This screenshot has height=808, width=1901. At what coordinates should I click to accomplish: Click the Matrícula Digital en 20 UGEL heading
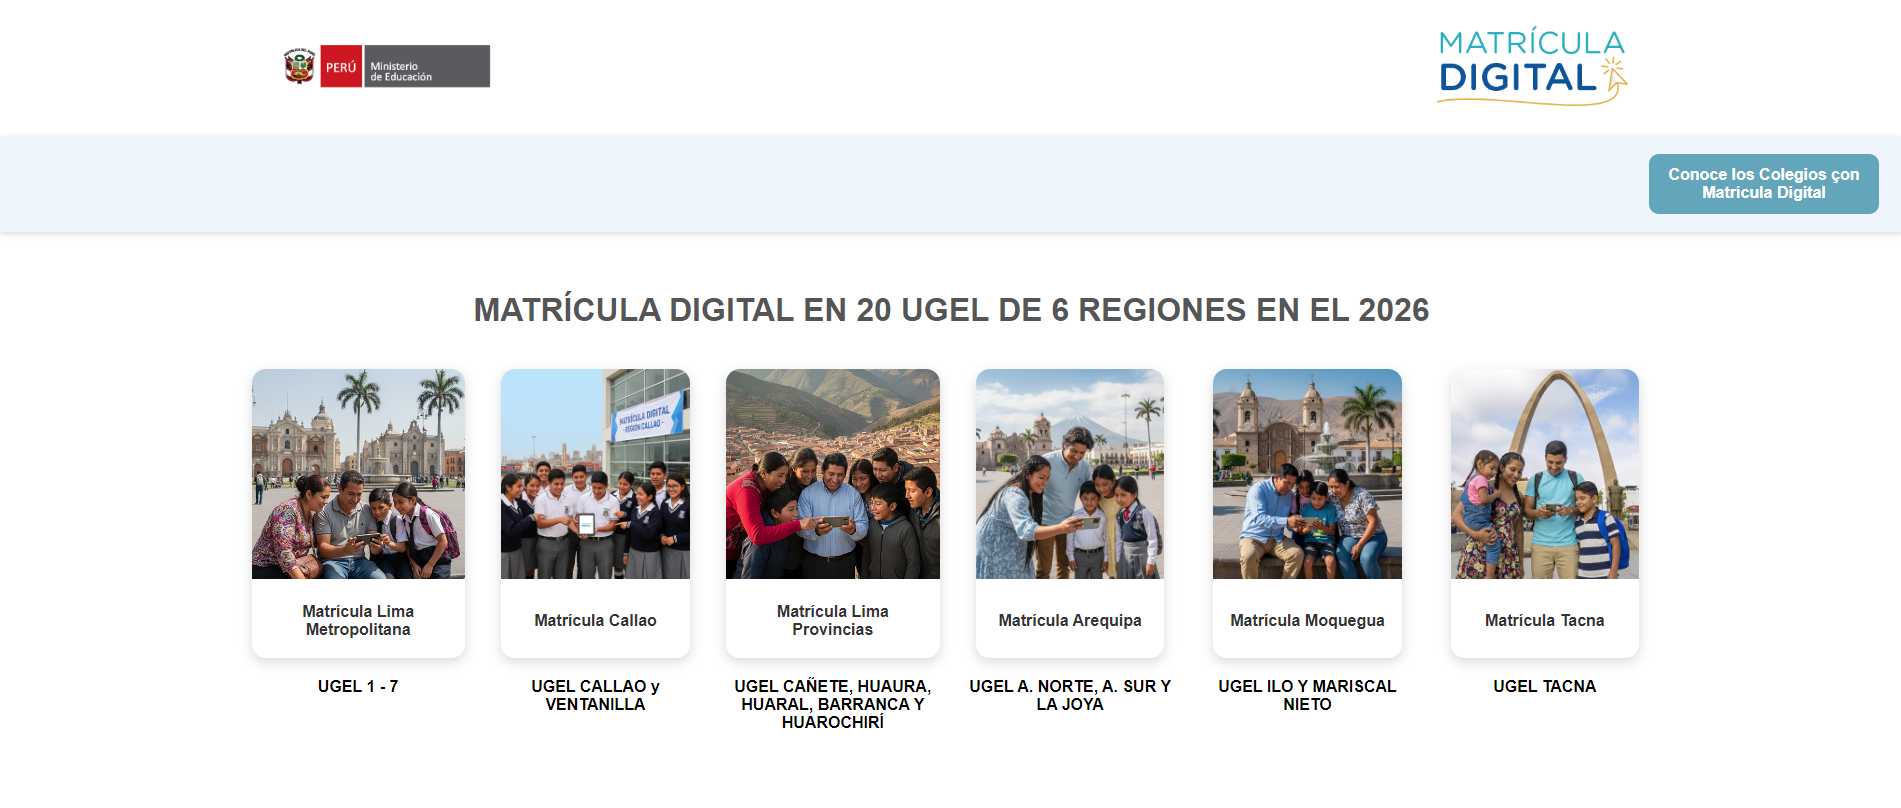click(951, 310)
